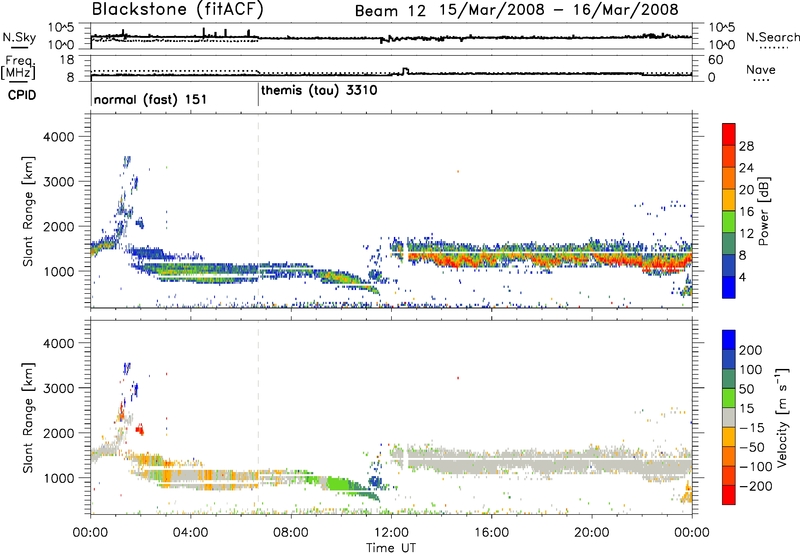The height and width of the screenshot is (554, 800).
Task: Click the 'Beam 12' label
Action: (390, 11)
